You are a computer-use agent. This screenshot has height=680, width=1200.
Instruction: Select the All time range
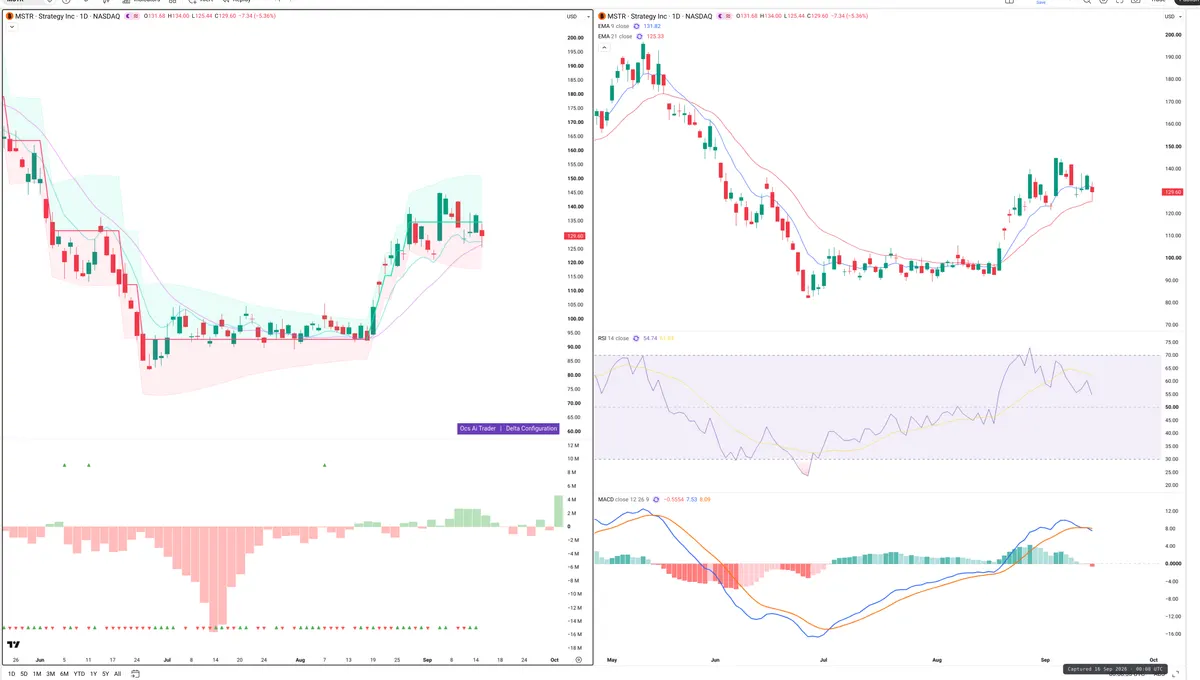(117, 674)
